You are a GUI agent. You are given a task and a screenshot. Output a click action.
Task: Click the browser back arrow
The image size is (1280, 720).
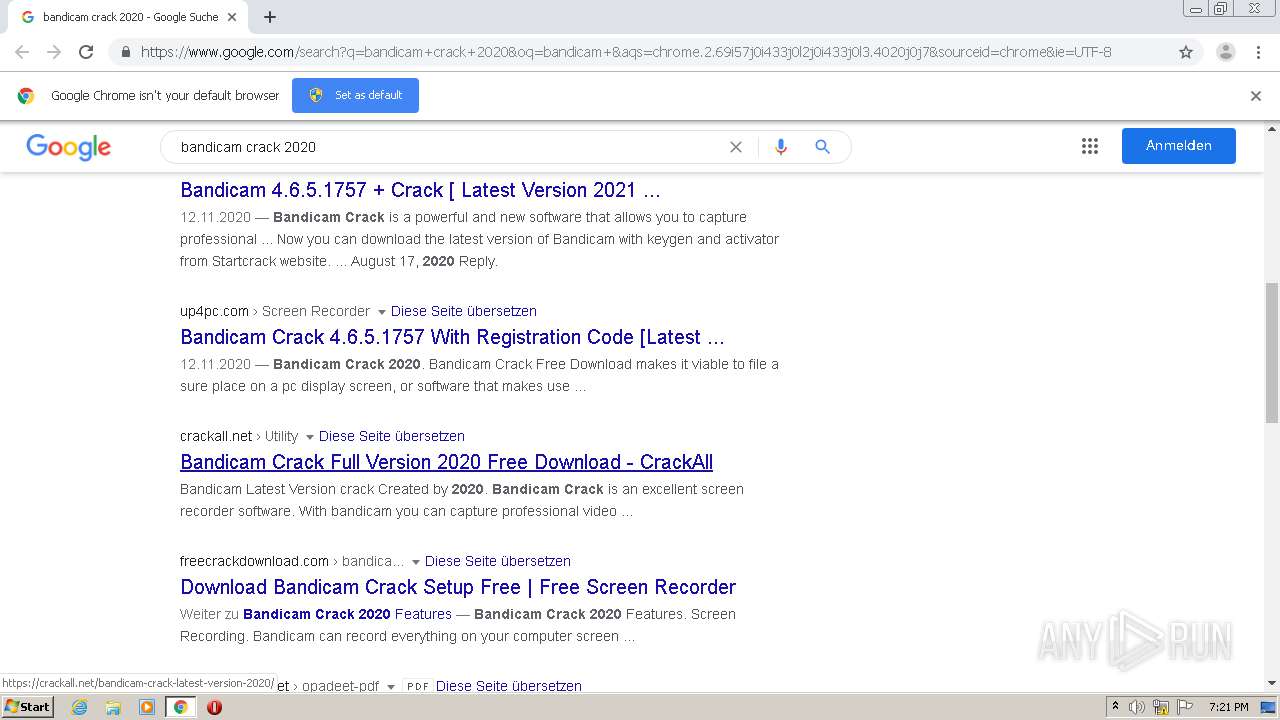click(22, 52)
